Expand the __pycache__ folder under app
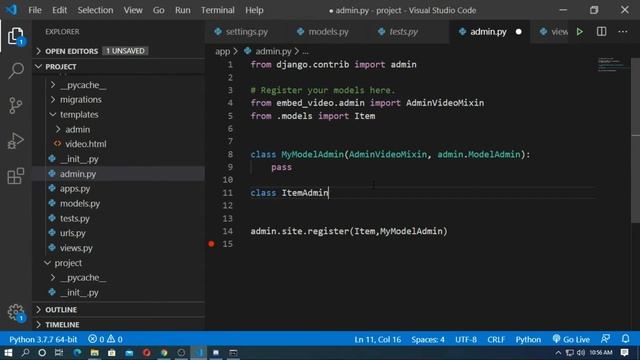The image size is (640, 360). pyautogui.click(x=83, y=85)
